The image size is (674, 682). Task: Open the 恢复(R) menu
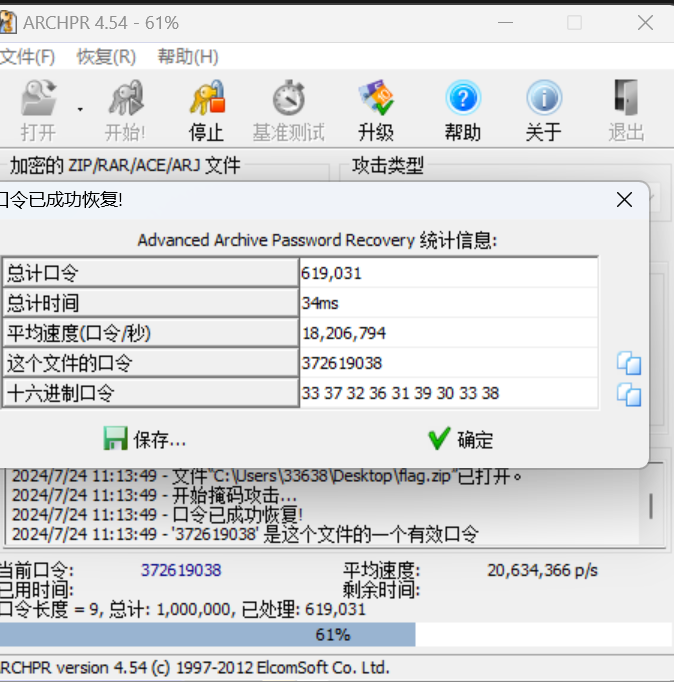pos(106,57)
